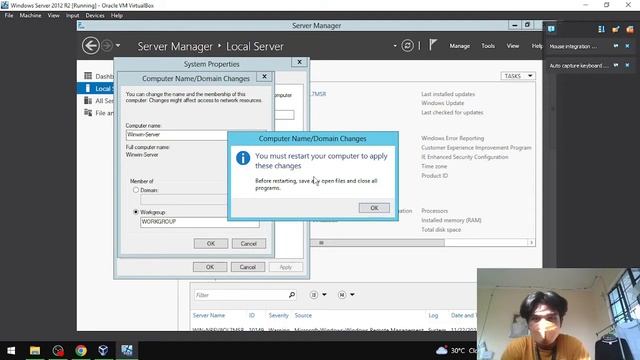Open the View menu in Server Manager header
The image size is (640, 360).
[x=513, y=46]
